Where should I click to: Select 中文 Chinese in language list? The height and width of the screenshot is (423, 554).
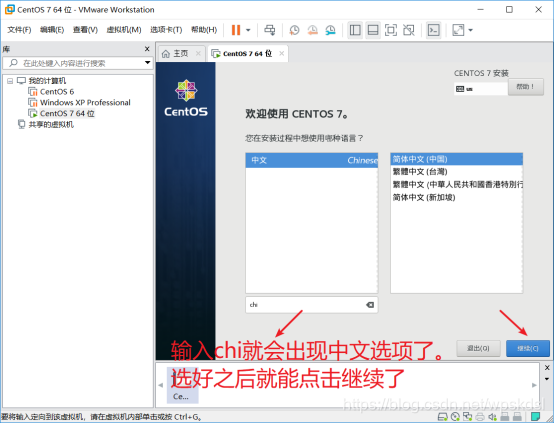[x=312, y=160]
